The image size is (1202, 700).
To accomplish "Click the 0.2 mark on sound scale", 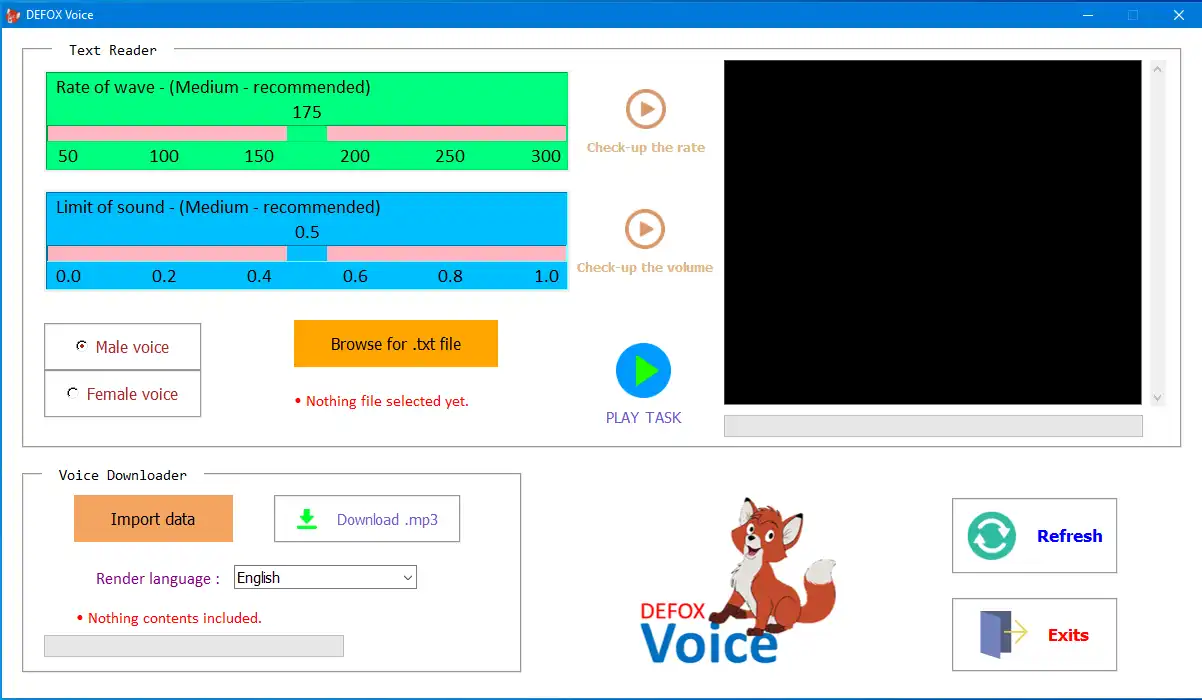I will [x=164, y=276].
